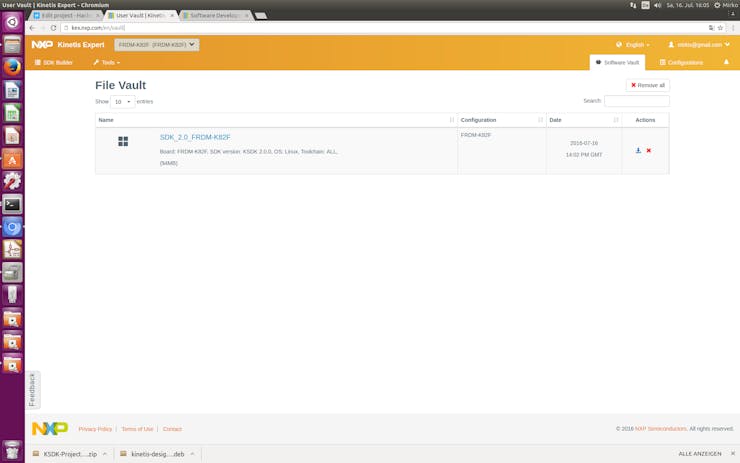Open NXP Semiconductors footer link
This screenshot has width=740, height=463.
click(661, 429)
